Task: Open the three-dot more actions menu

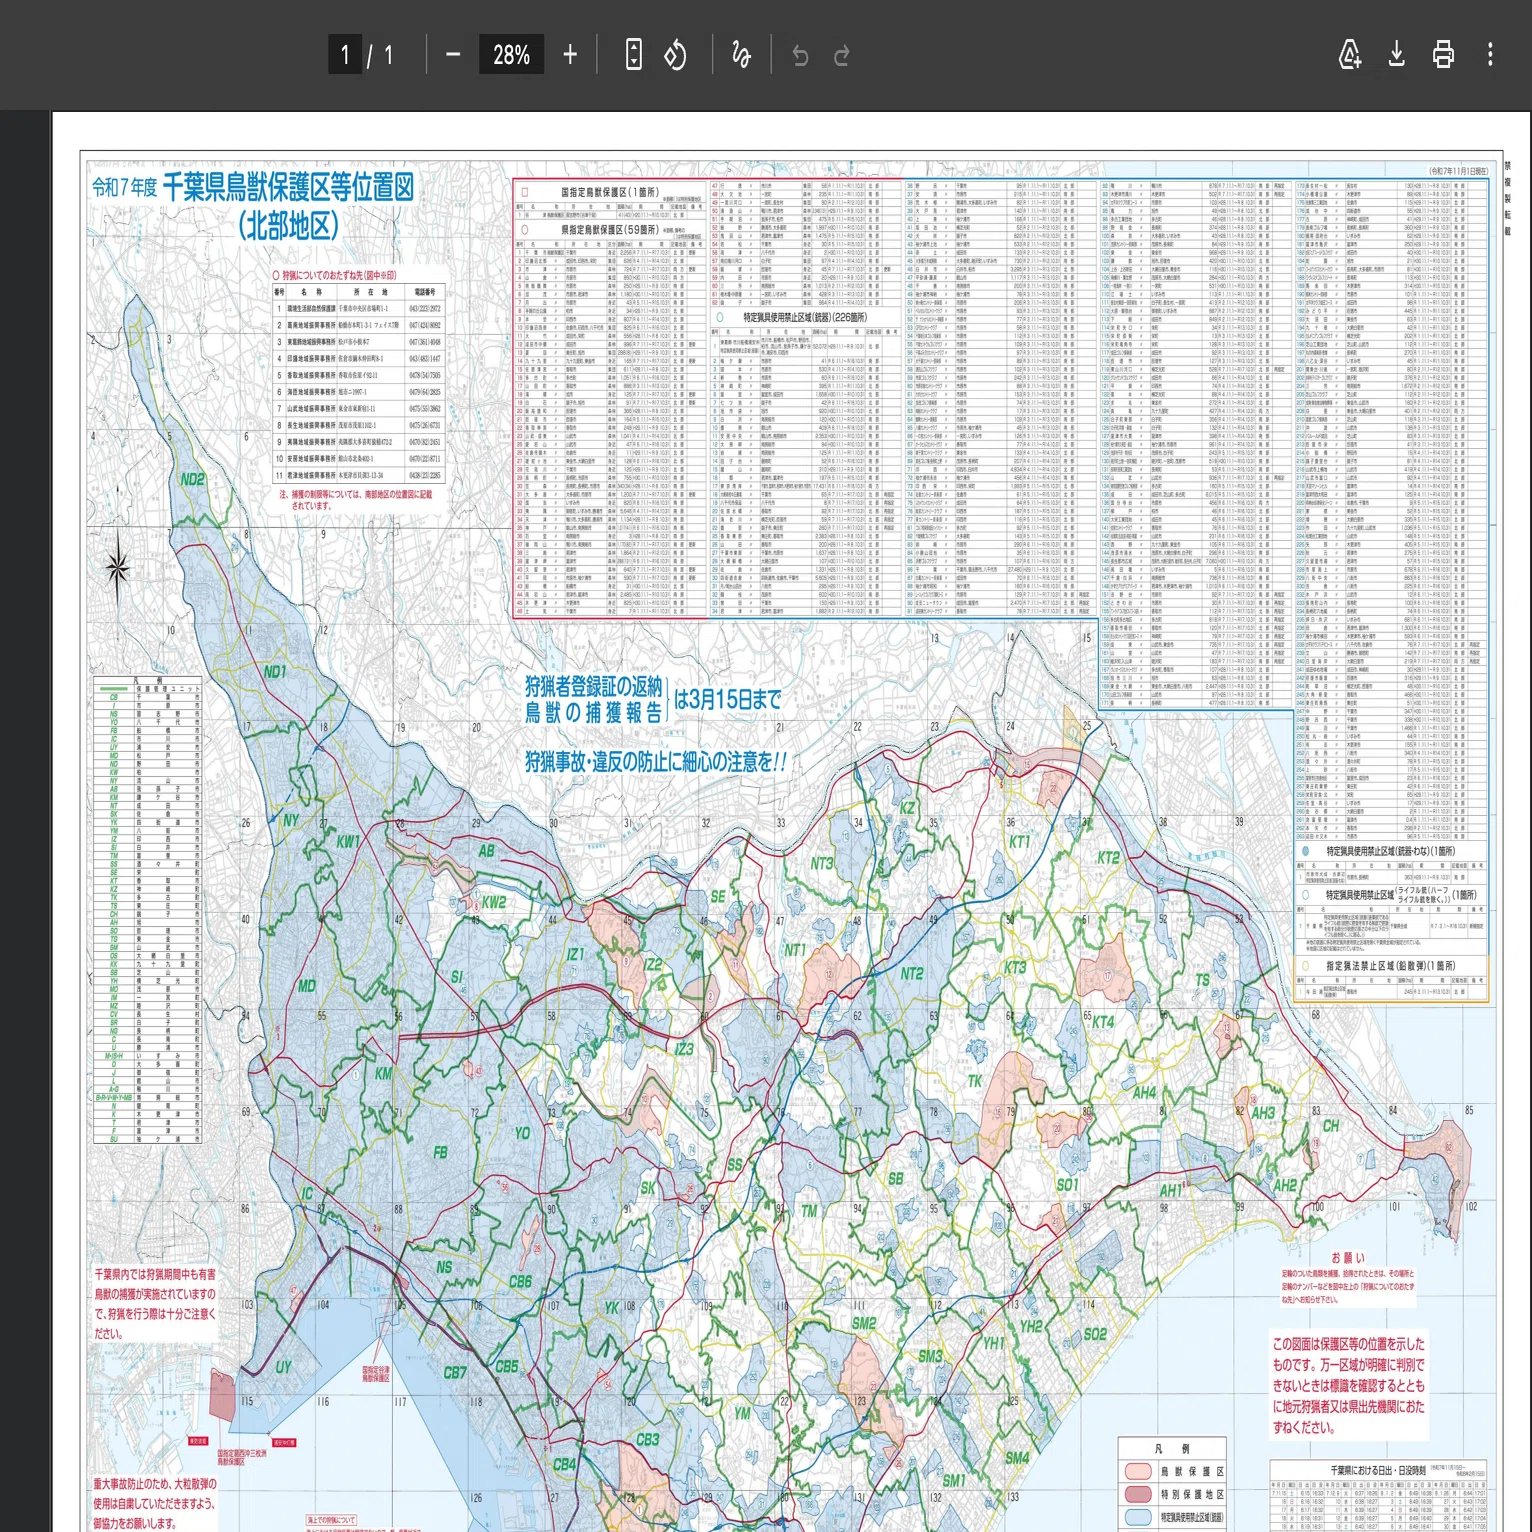Action: 1490,55
